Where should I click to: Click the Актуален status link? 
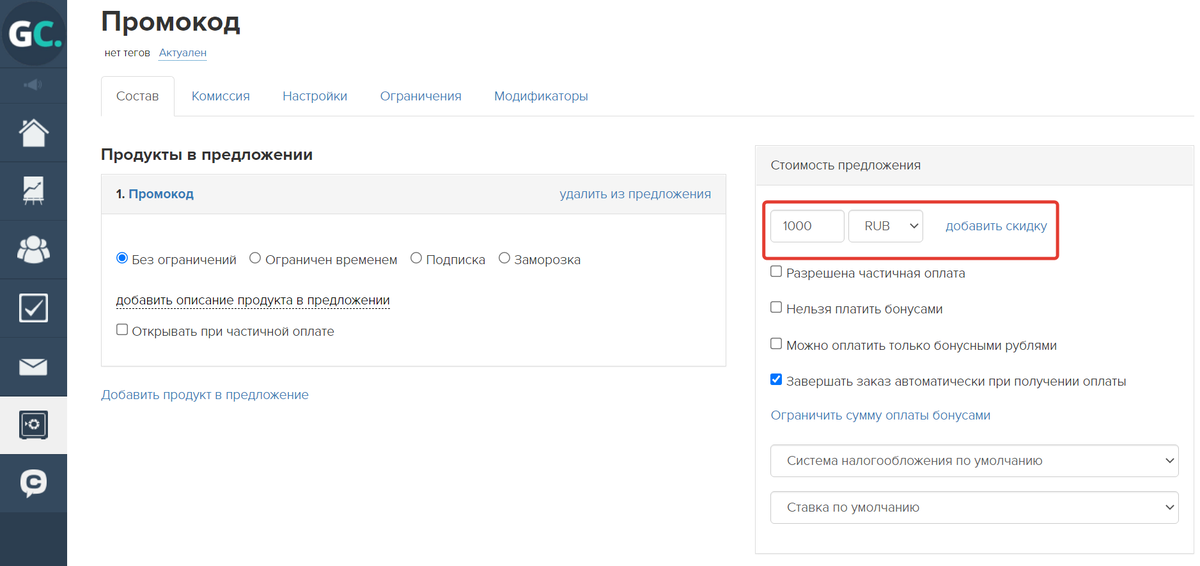tap(183, 52)
